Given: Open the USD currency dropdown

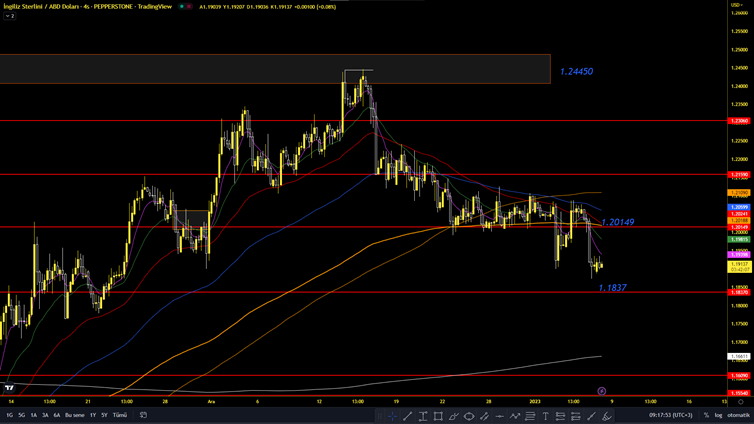Looking at the screenshot, I should click(x=737, y=5).
